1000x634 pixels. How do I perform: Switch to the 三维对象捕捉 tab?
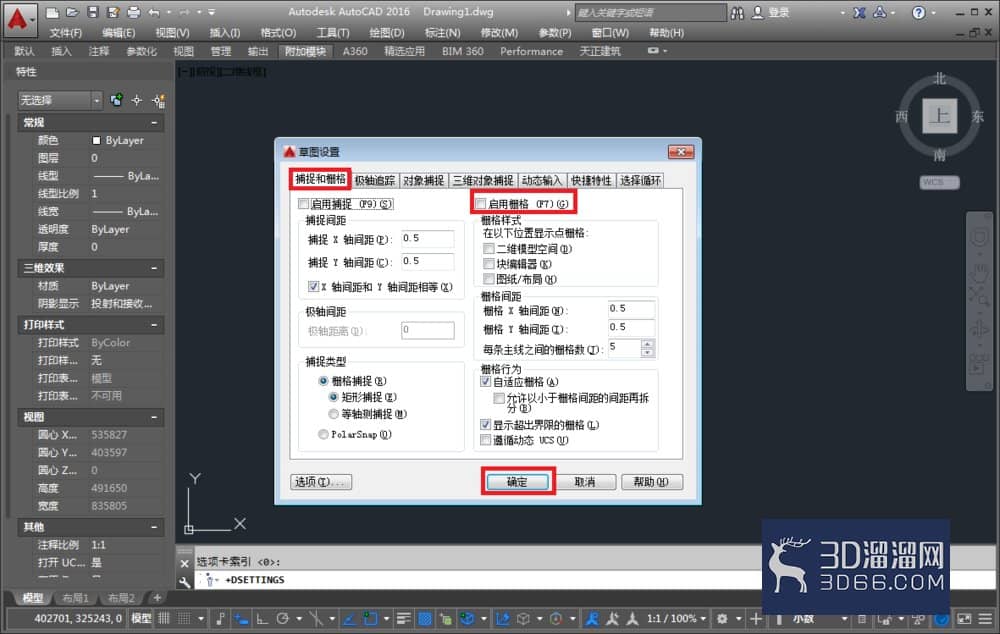pos(483,181)
